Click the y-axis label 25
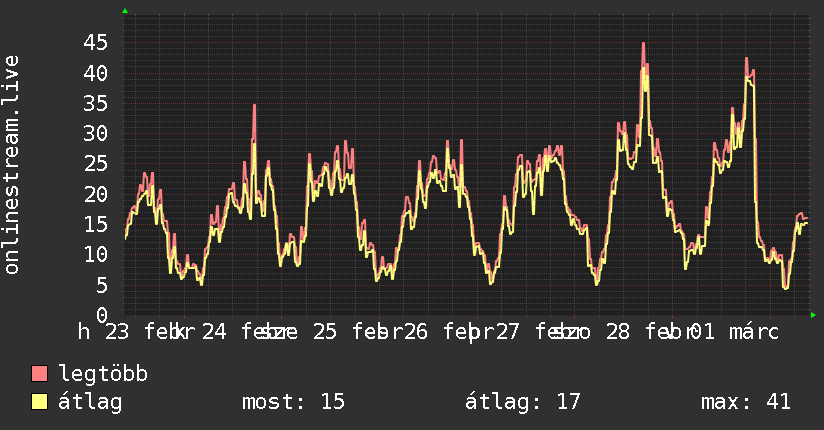This screenshot has height=430, width=824. [96, 164]
